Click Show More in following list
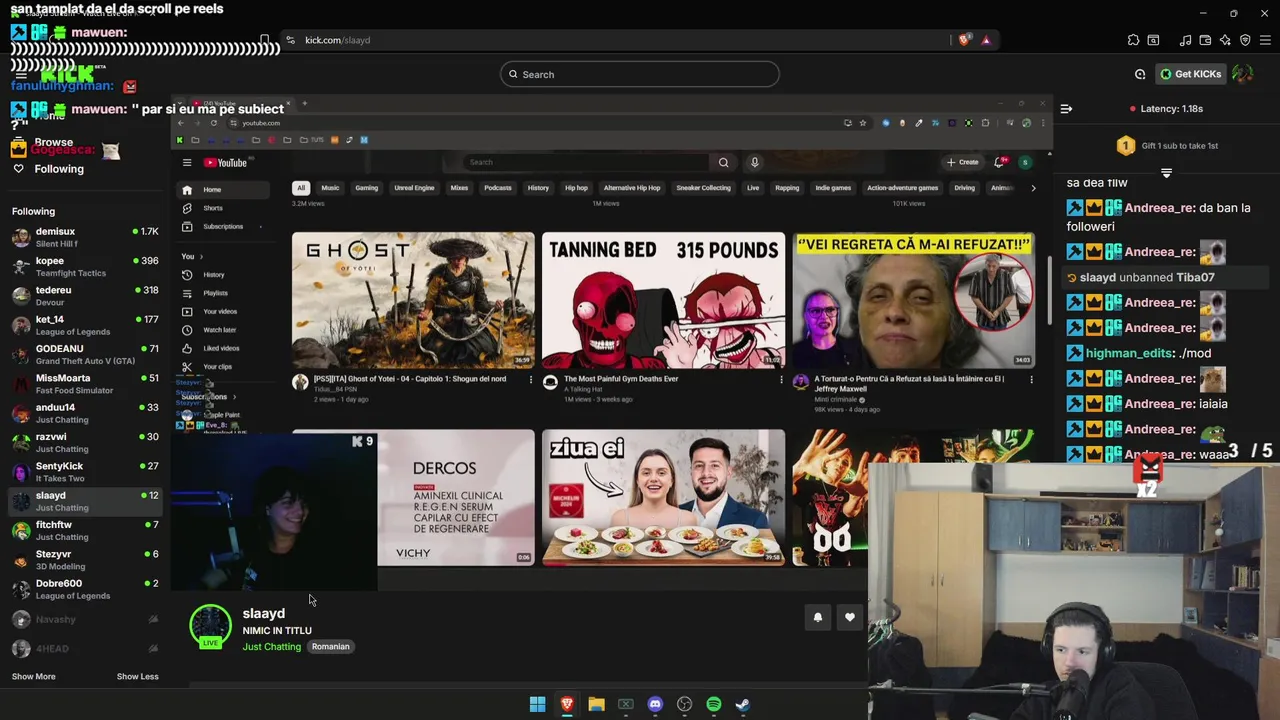The width and height of the screenshot is (1280, 720). [34, 676]
